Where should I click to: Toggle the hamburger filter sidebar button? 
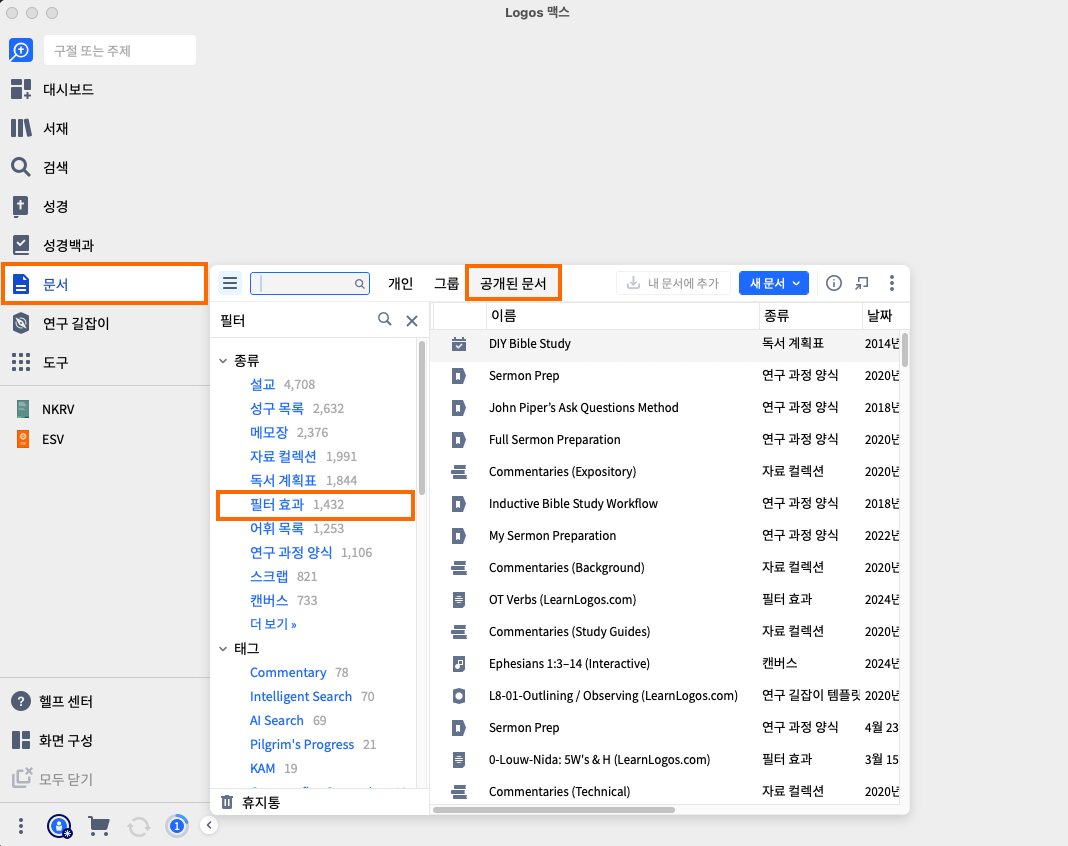[x=230, y=283]
